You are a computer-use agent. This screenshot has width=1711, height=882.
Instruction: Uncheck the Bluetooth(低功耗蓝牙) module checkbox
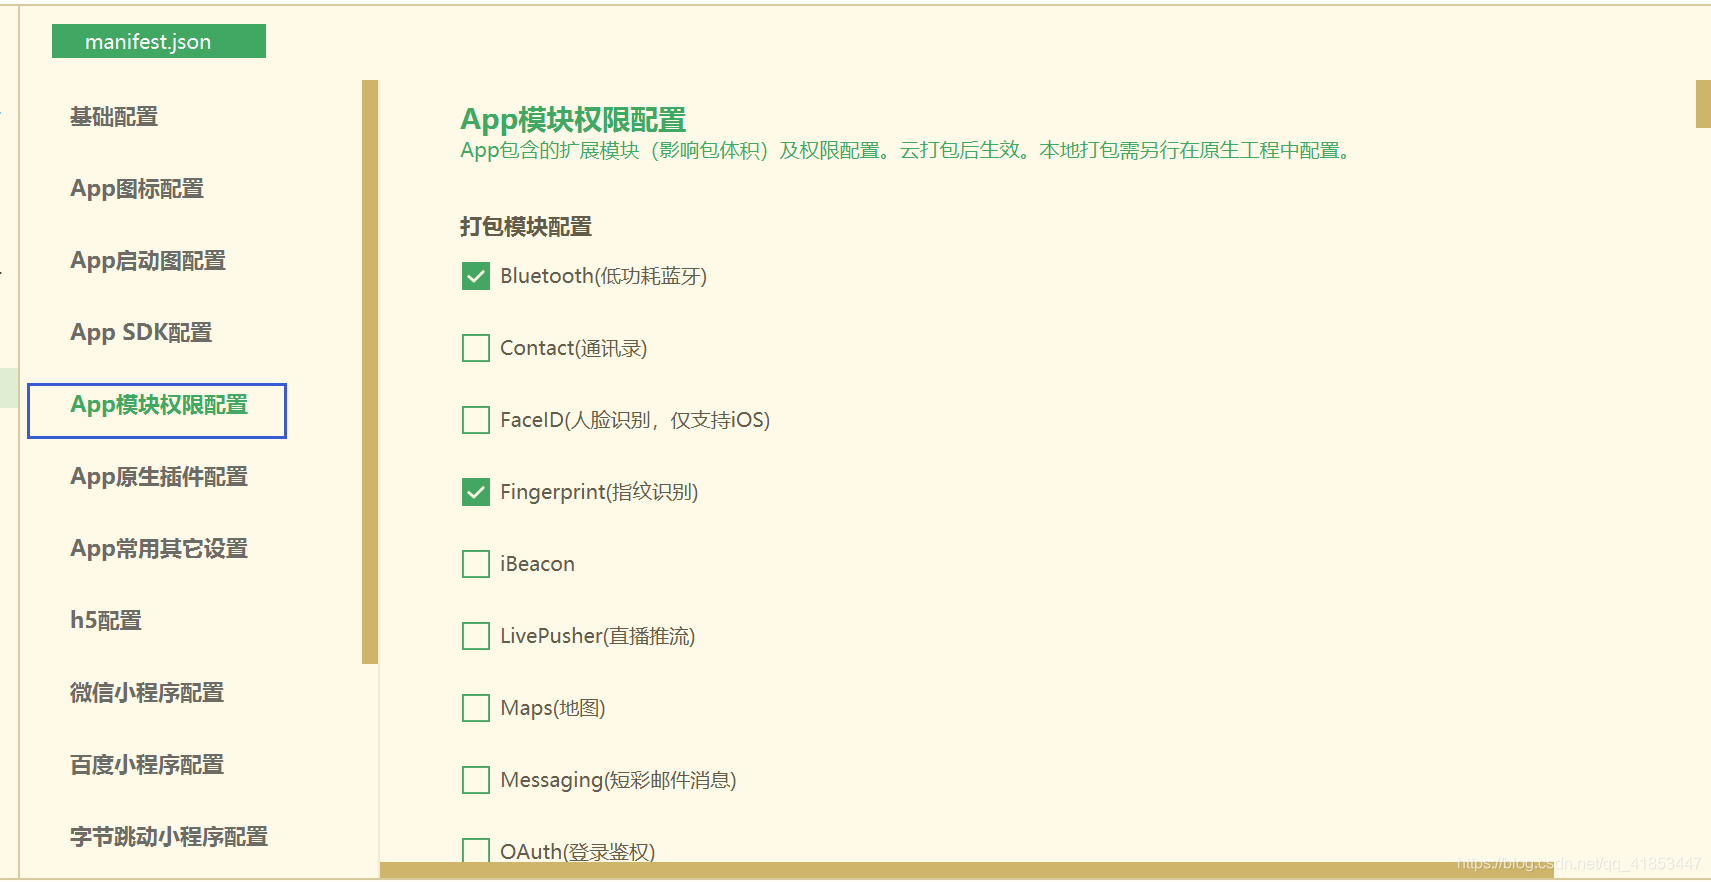tap(476, 276)
